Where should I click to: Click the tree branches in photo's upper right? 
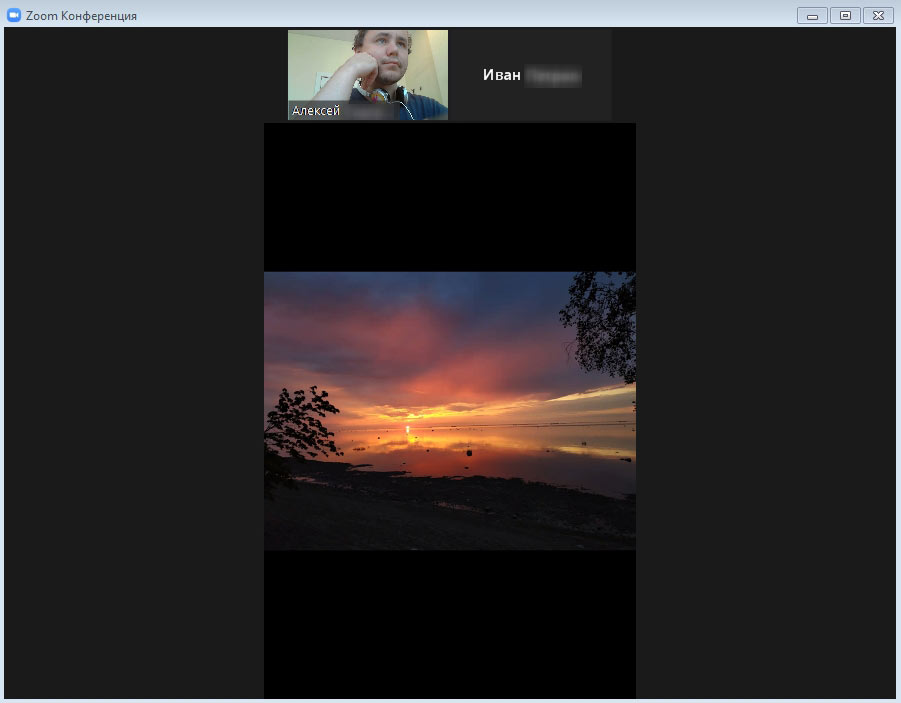[602, 318]
